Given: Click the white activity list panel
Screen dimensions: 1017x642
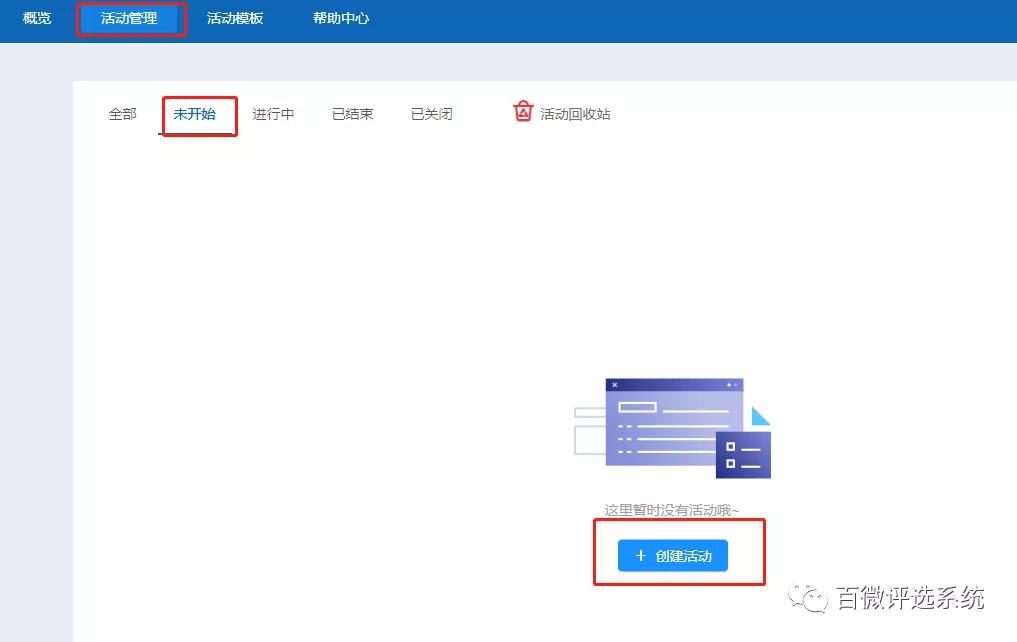Looking at the screenshot, I should pos(300,300).
